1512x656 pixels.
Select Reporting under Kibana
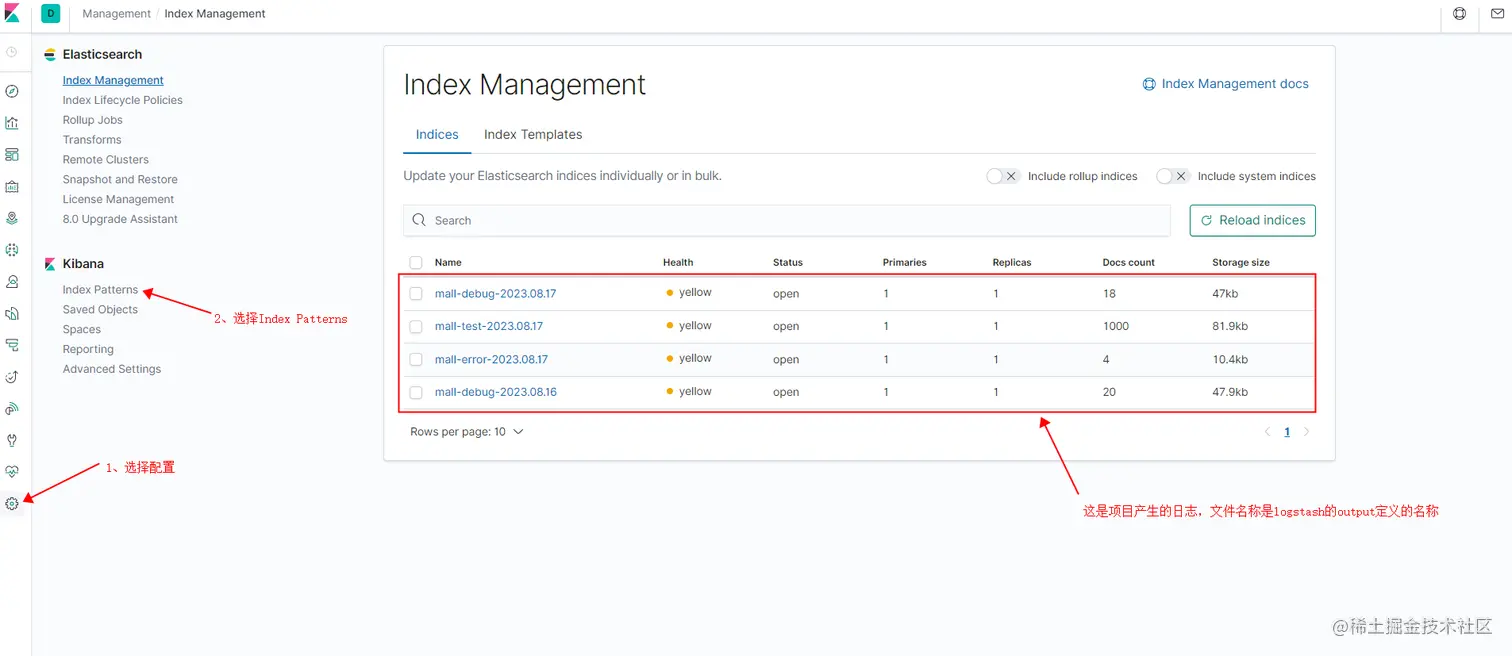click(x=88, y=349)
